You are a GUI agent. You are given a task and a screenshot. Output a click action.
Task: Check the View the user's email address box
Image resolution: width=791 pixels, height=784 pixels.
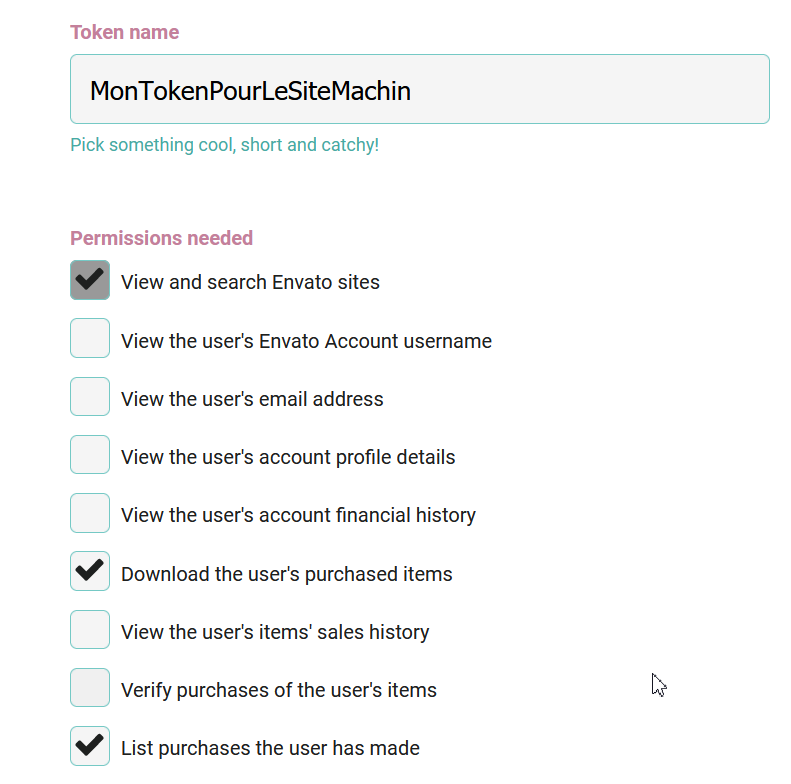tap(90, 397)
